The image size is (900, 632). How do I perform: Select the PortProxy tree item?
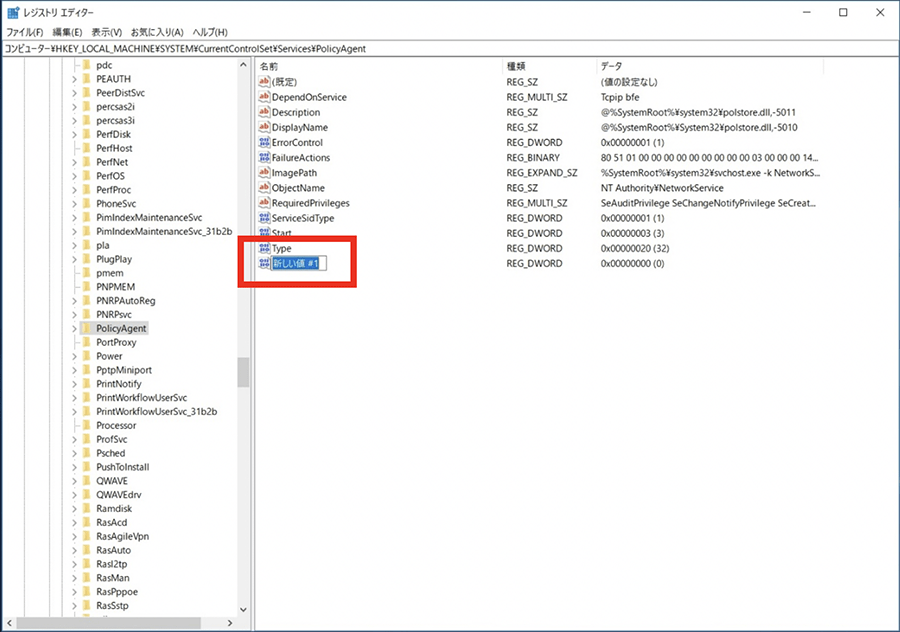(116, 342)
